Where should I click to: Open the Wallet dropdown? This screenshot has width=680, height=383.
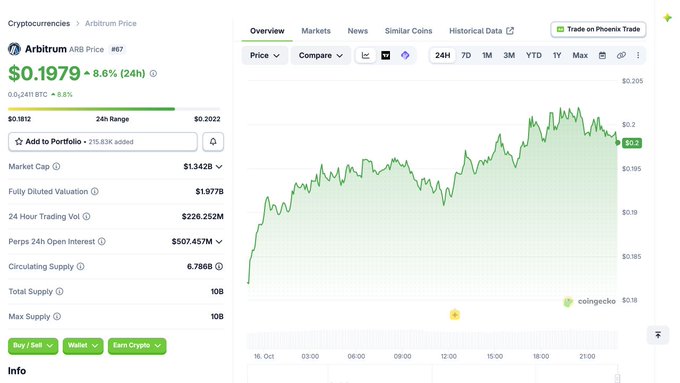(83, 346)
